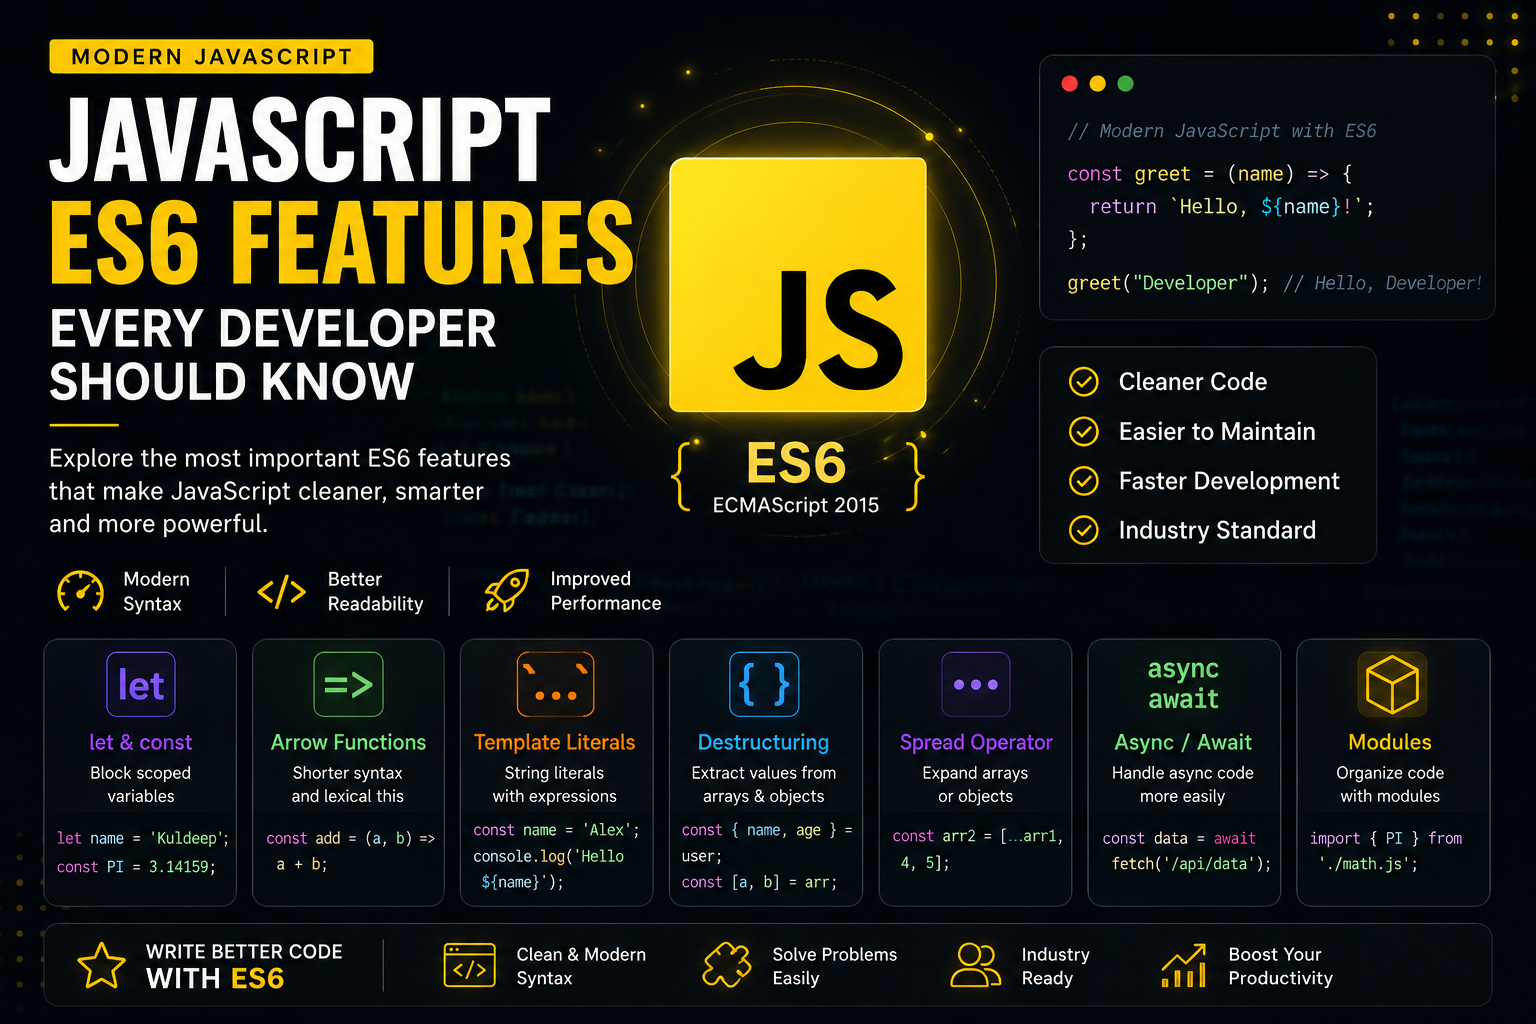Click the 'Improved Performance' label
The height and width of the screenshot is (1024, 1536).
pos(606,591)
